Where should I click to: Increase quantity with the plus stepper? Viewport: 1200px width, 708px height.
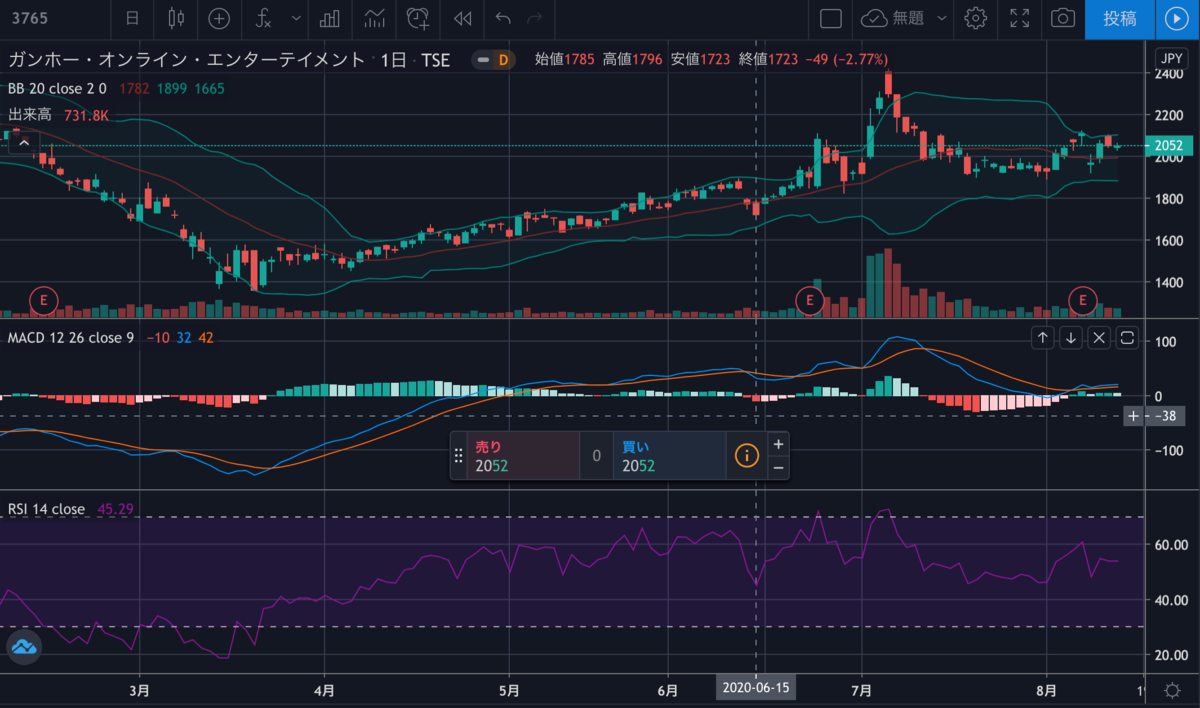[x=778, y=444]
